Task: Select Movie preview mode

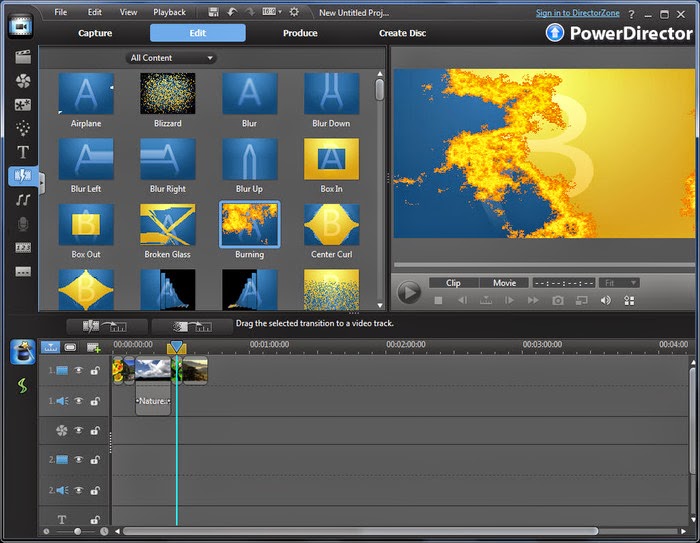Action: (x=504, y=283)
